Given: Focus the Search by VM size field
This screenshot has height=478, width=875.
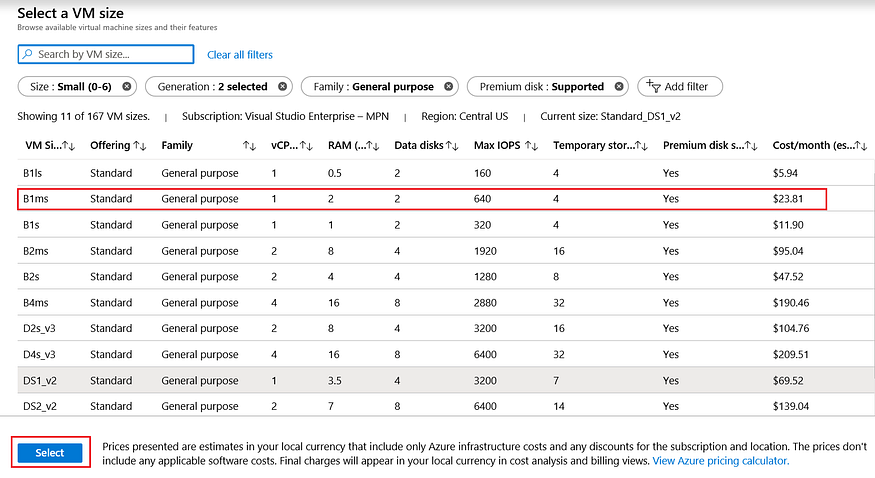Looking at the screenshot, I should point(106,55).
